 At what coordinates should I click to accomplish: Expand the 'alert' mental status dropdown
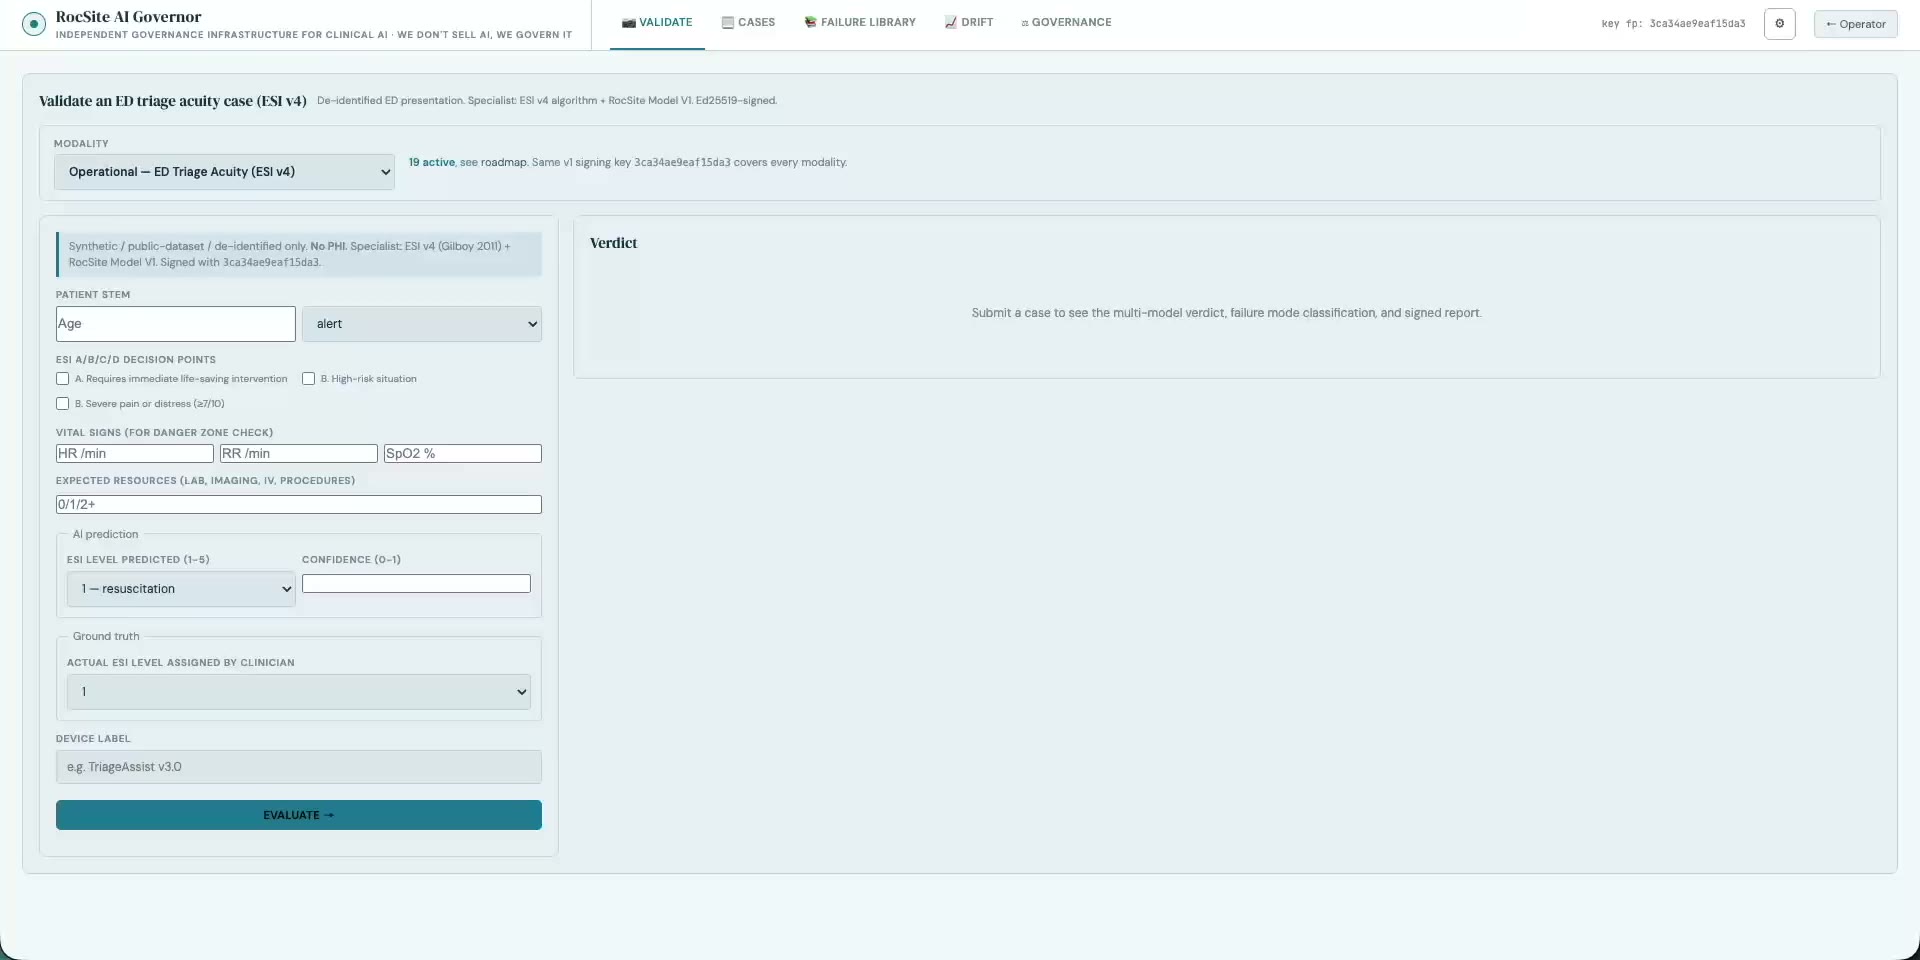(x=422, y=324)
